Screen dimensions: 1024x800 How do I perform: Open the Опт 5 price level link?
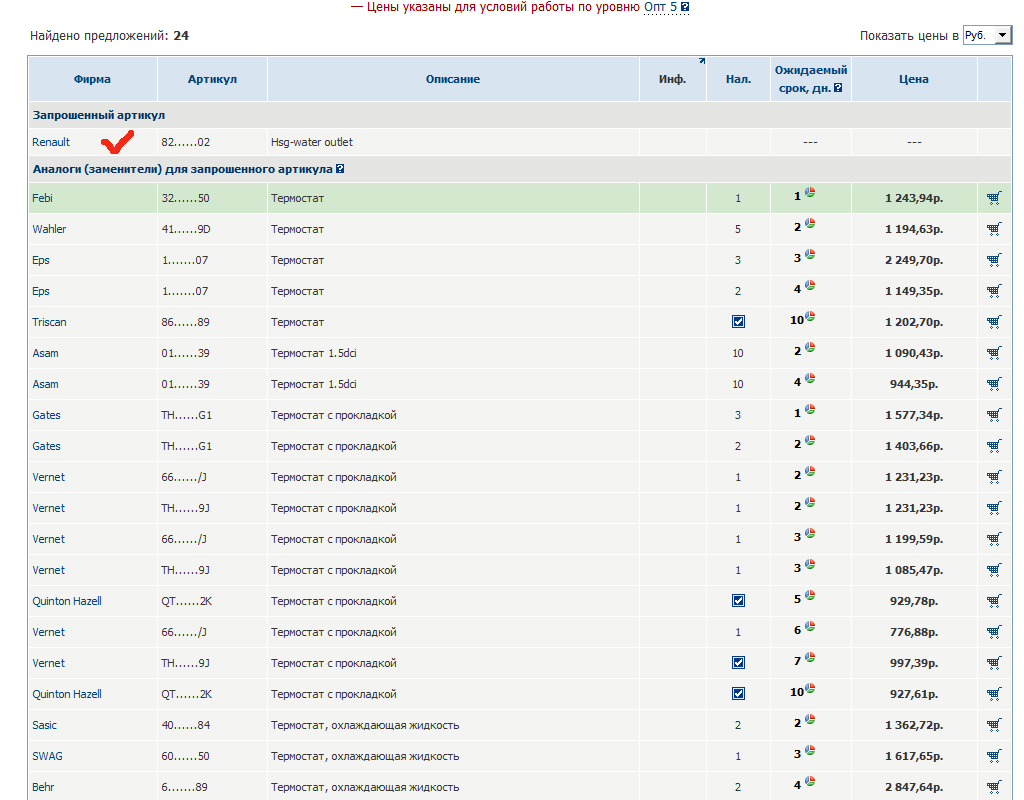660,7
